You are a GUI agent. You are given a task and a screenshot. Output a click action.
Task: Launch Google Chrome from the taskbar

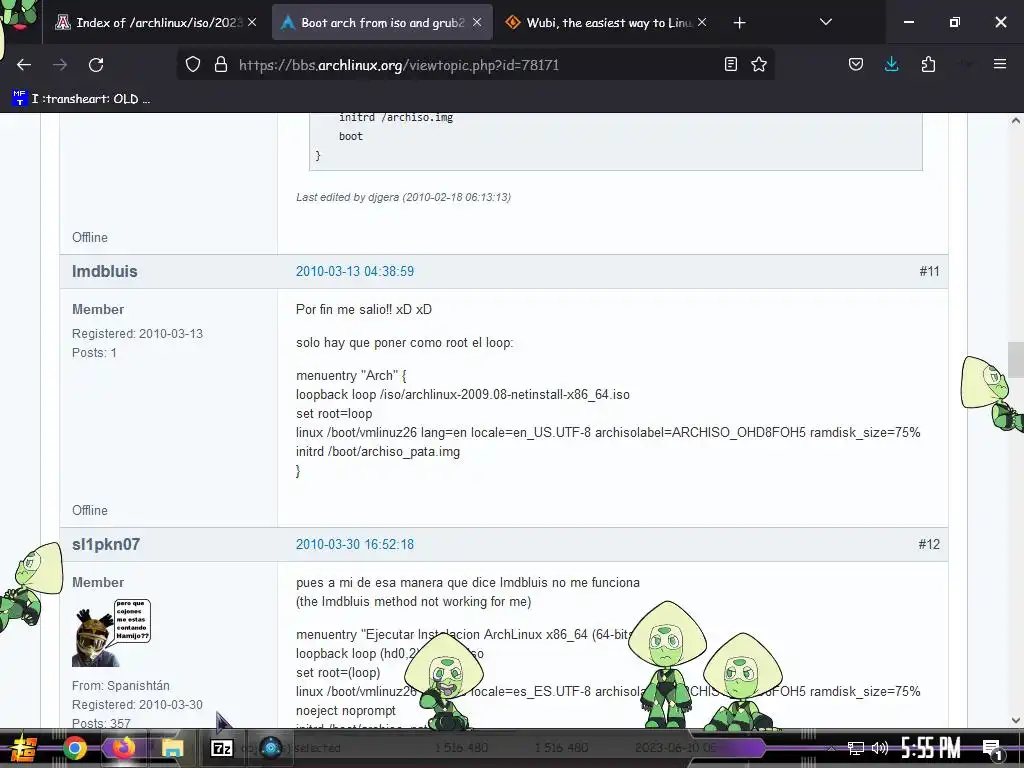pos(74,748)
